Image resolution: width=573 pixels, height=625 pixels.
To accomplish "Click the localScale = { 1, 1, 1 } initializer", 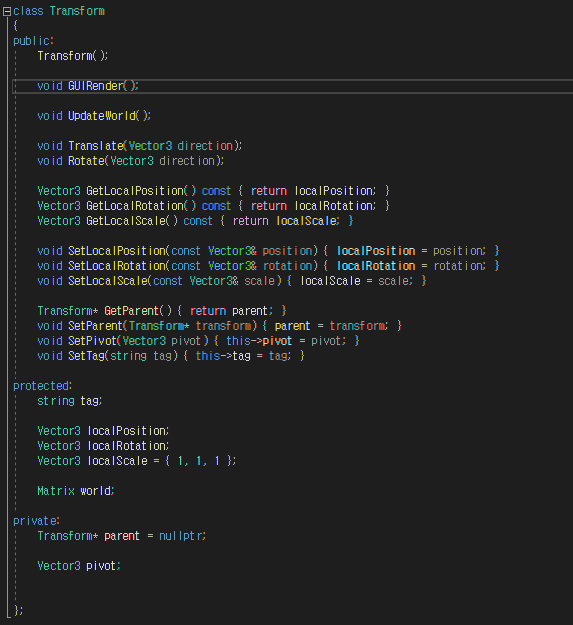I will [161, 461].
